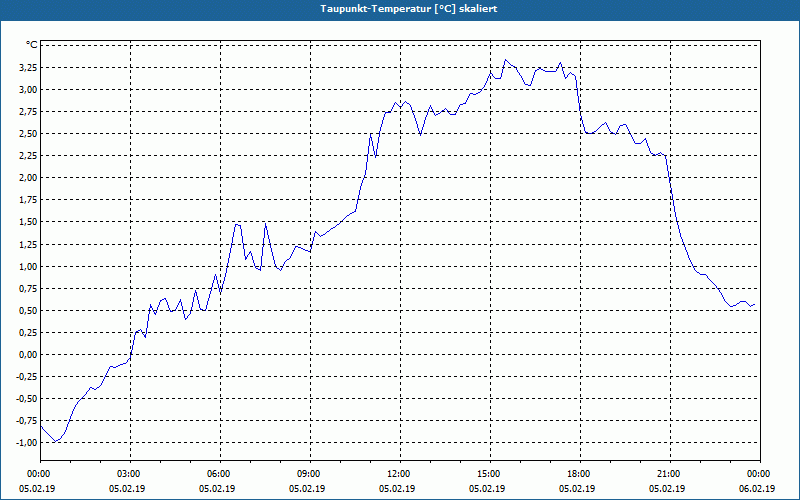Click the -0,75 y-axis value

[x=28, y=421]
